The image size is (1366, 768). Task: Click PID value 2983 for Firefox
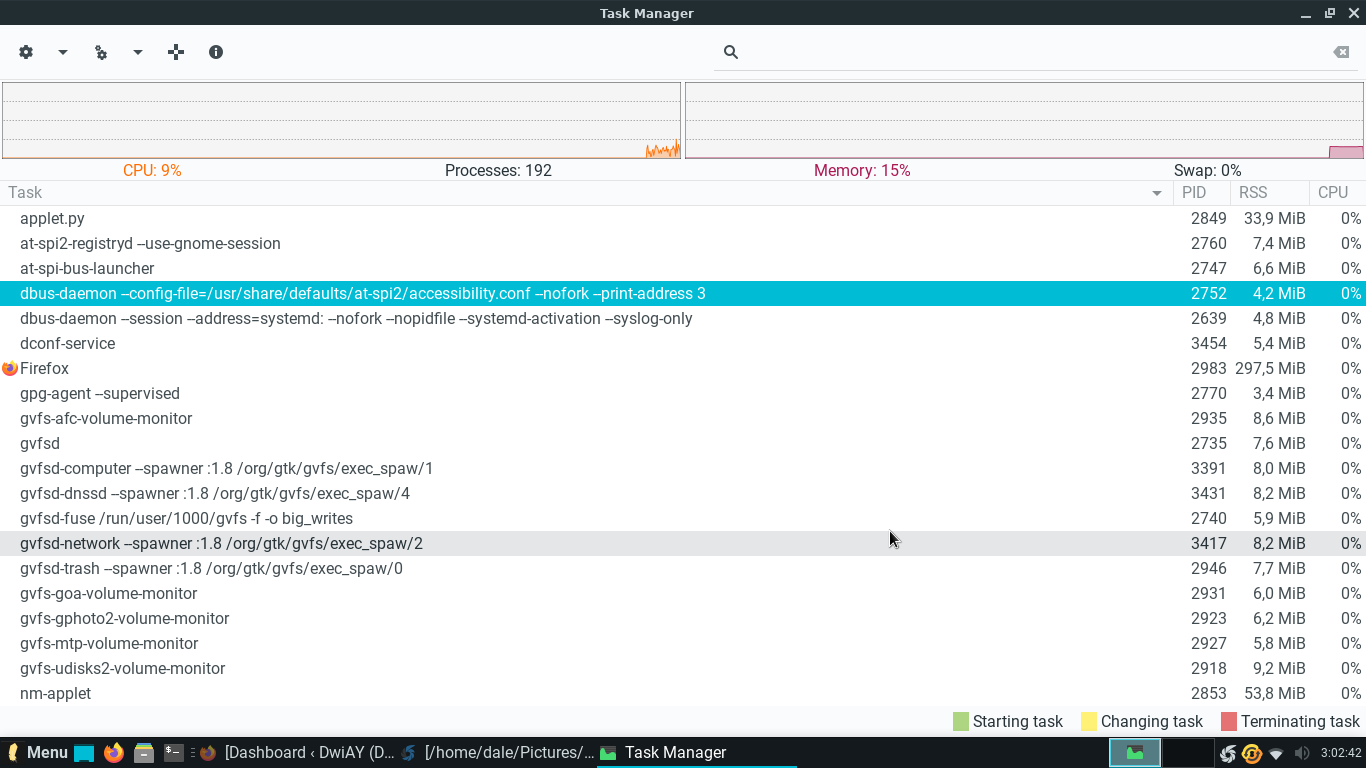1208,368
